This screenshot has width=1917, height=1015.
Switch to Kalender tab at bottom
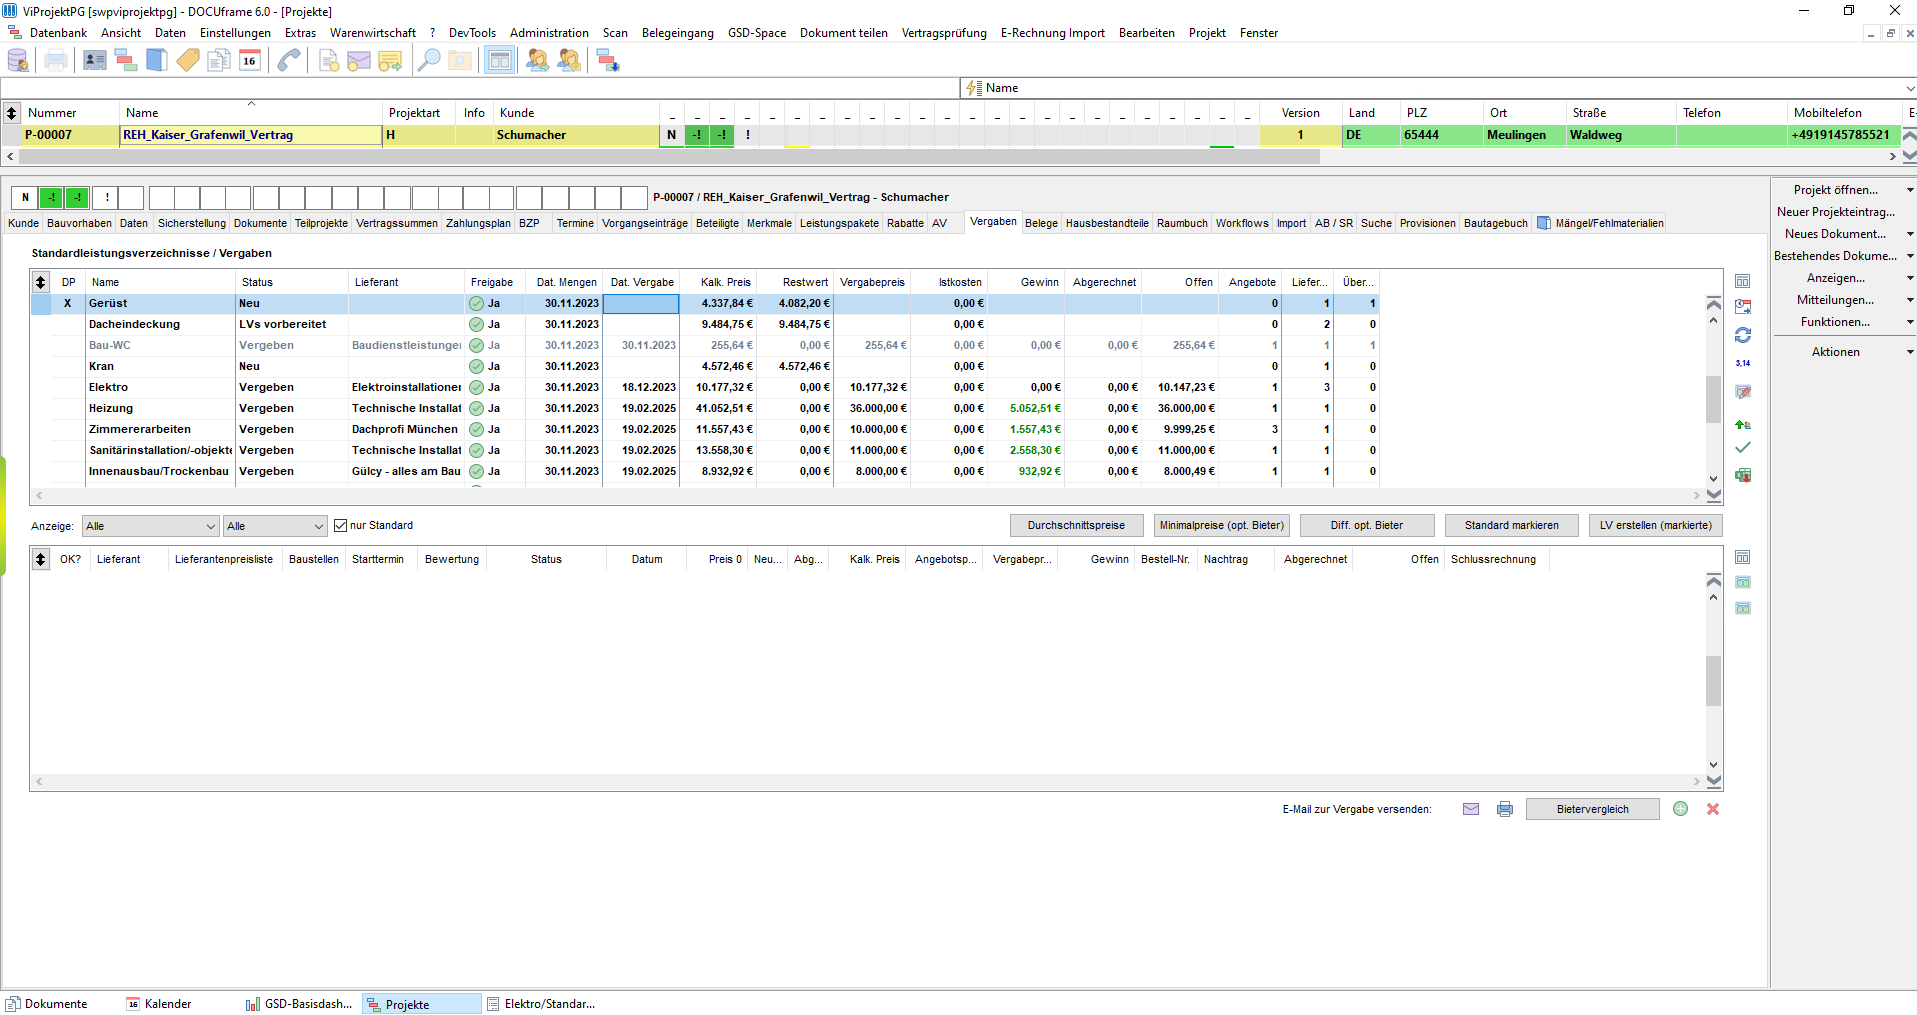pos(159,1004)
